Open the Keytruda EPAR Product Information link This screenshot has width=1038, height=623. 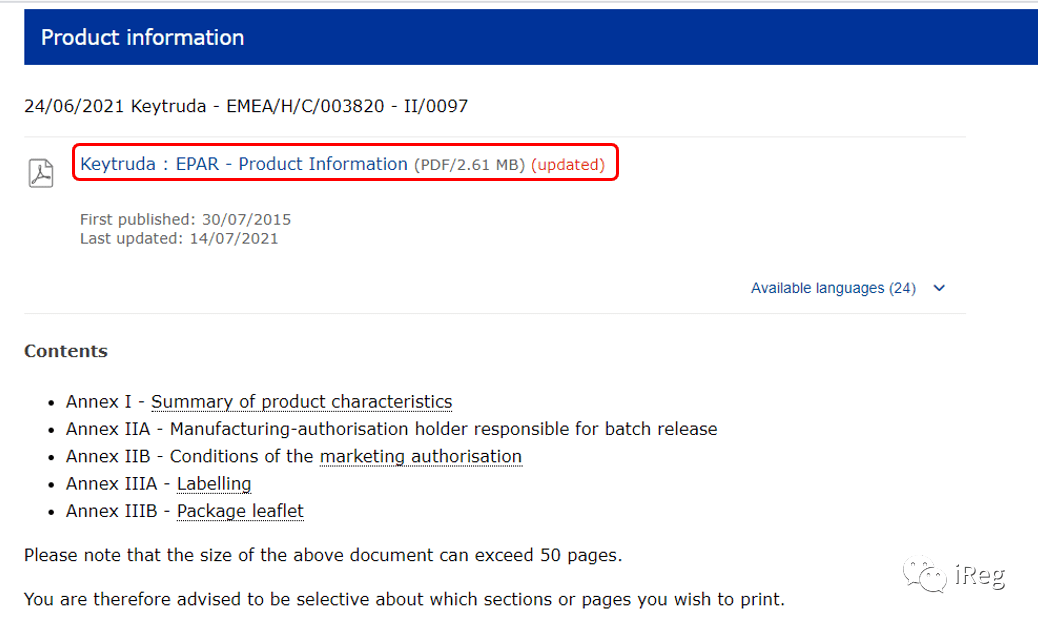click(x=244, y=164)
